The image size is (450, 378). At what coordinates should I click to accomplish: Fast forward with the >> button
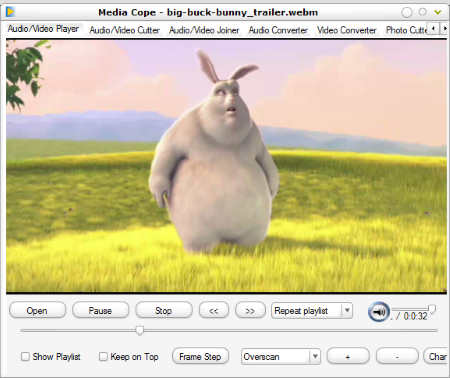(x=250, y=310)
